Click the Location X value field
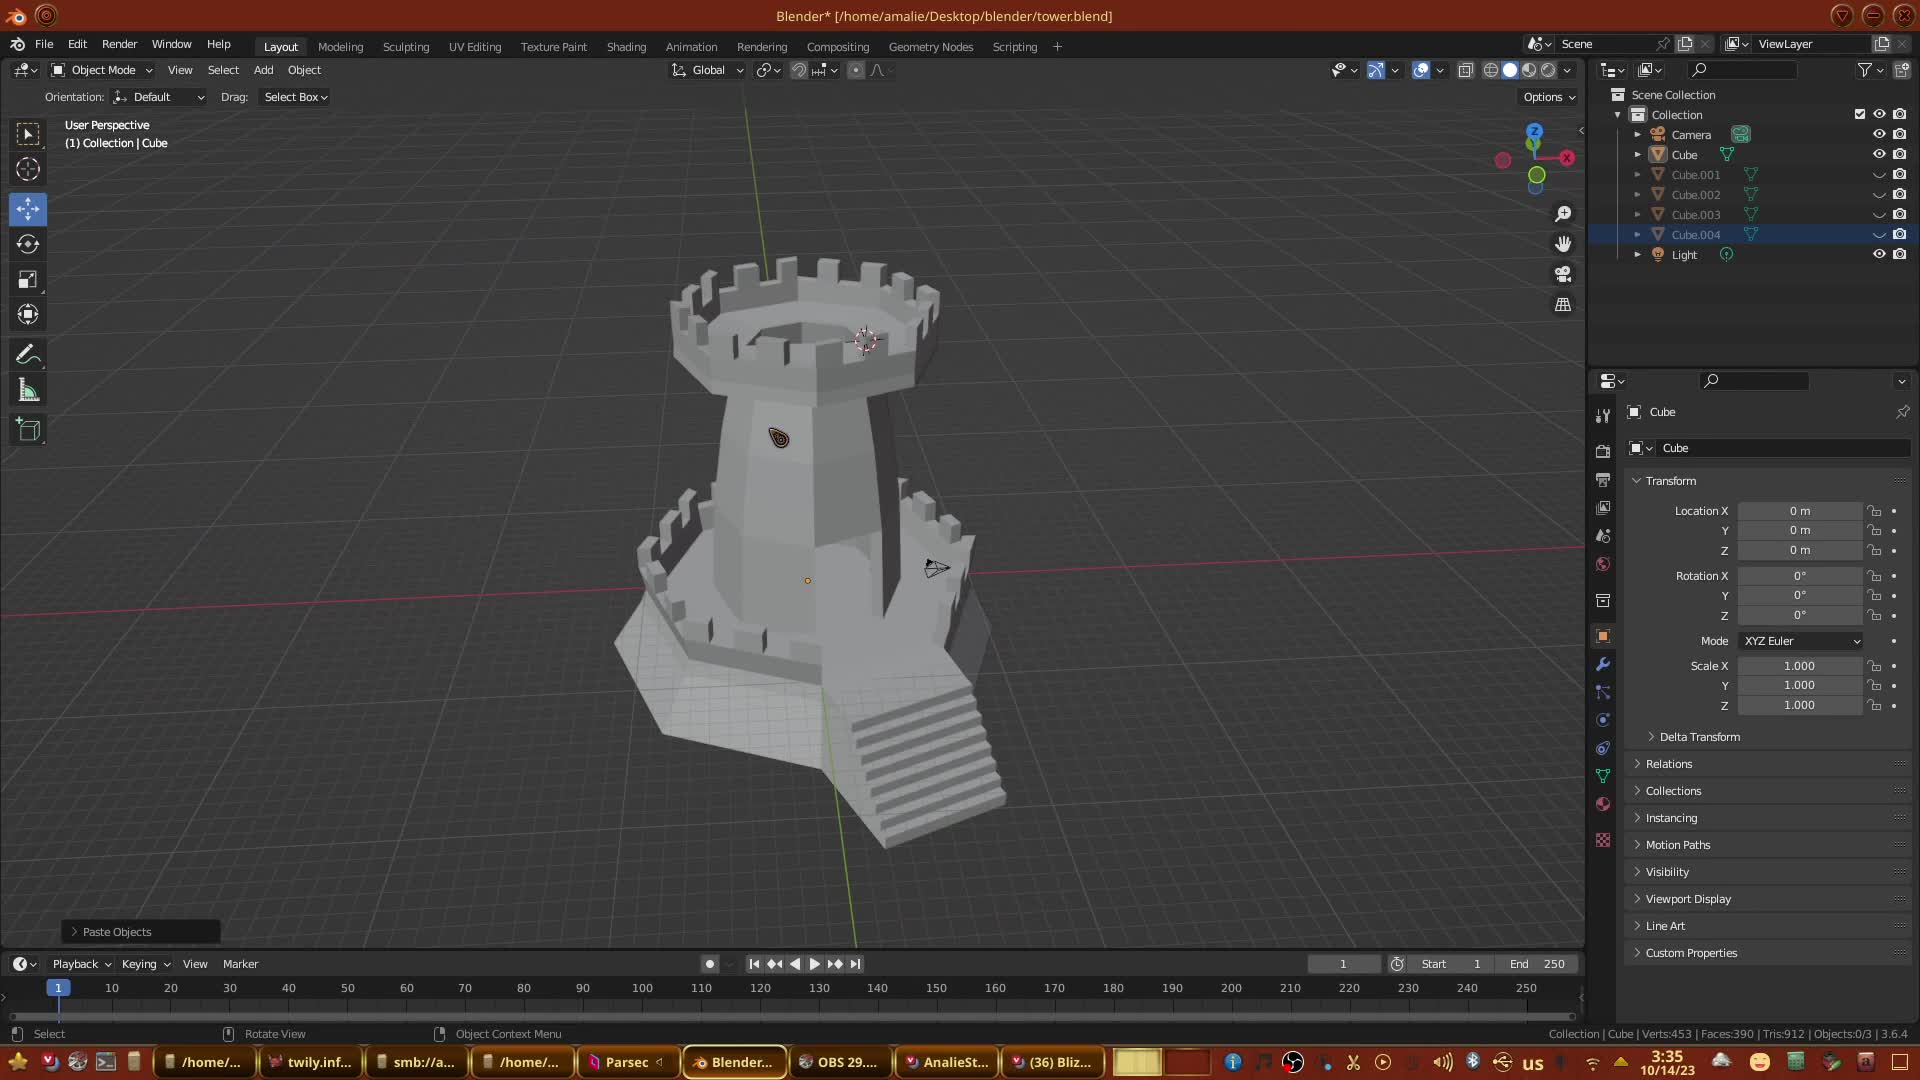The height and width of the screenshot is (1080, 1920). tap(1799, 511)
